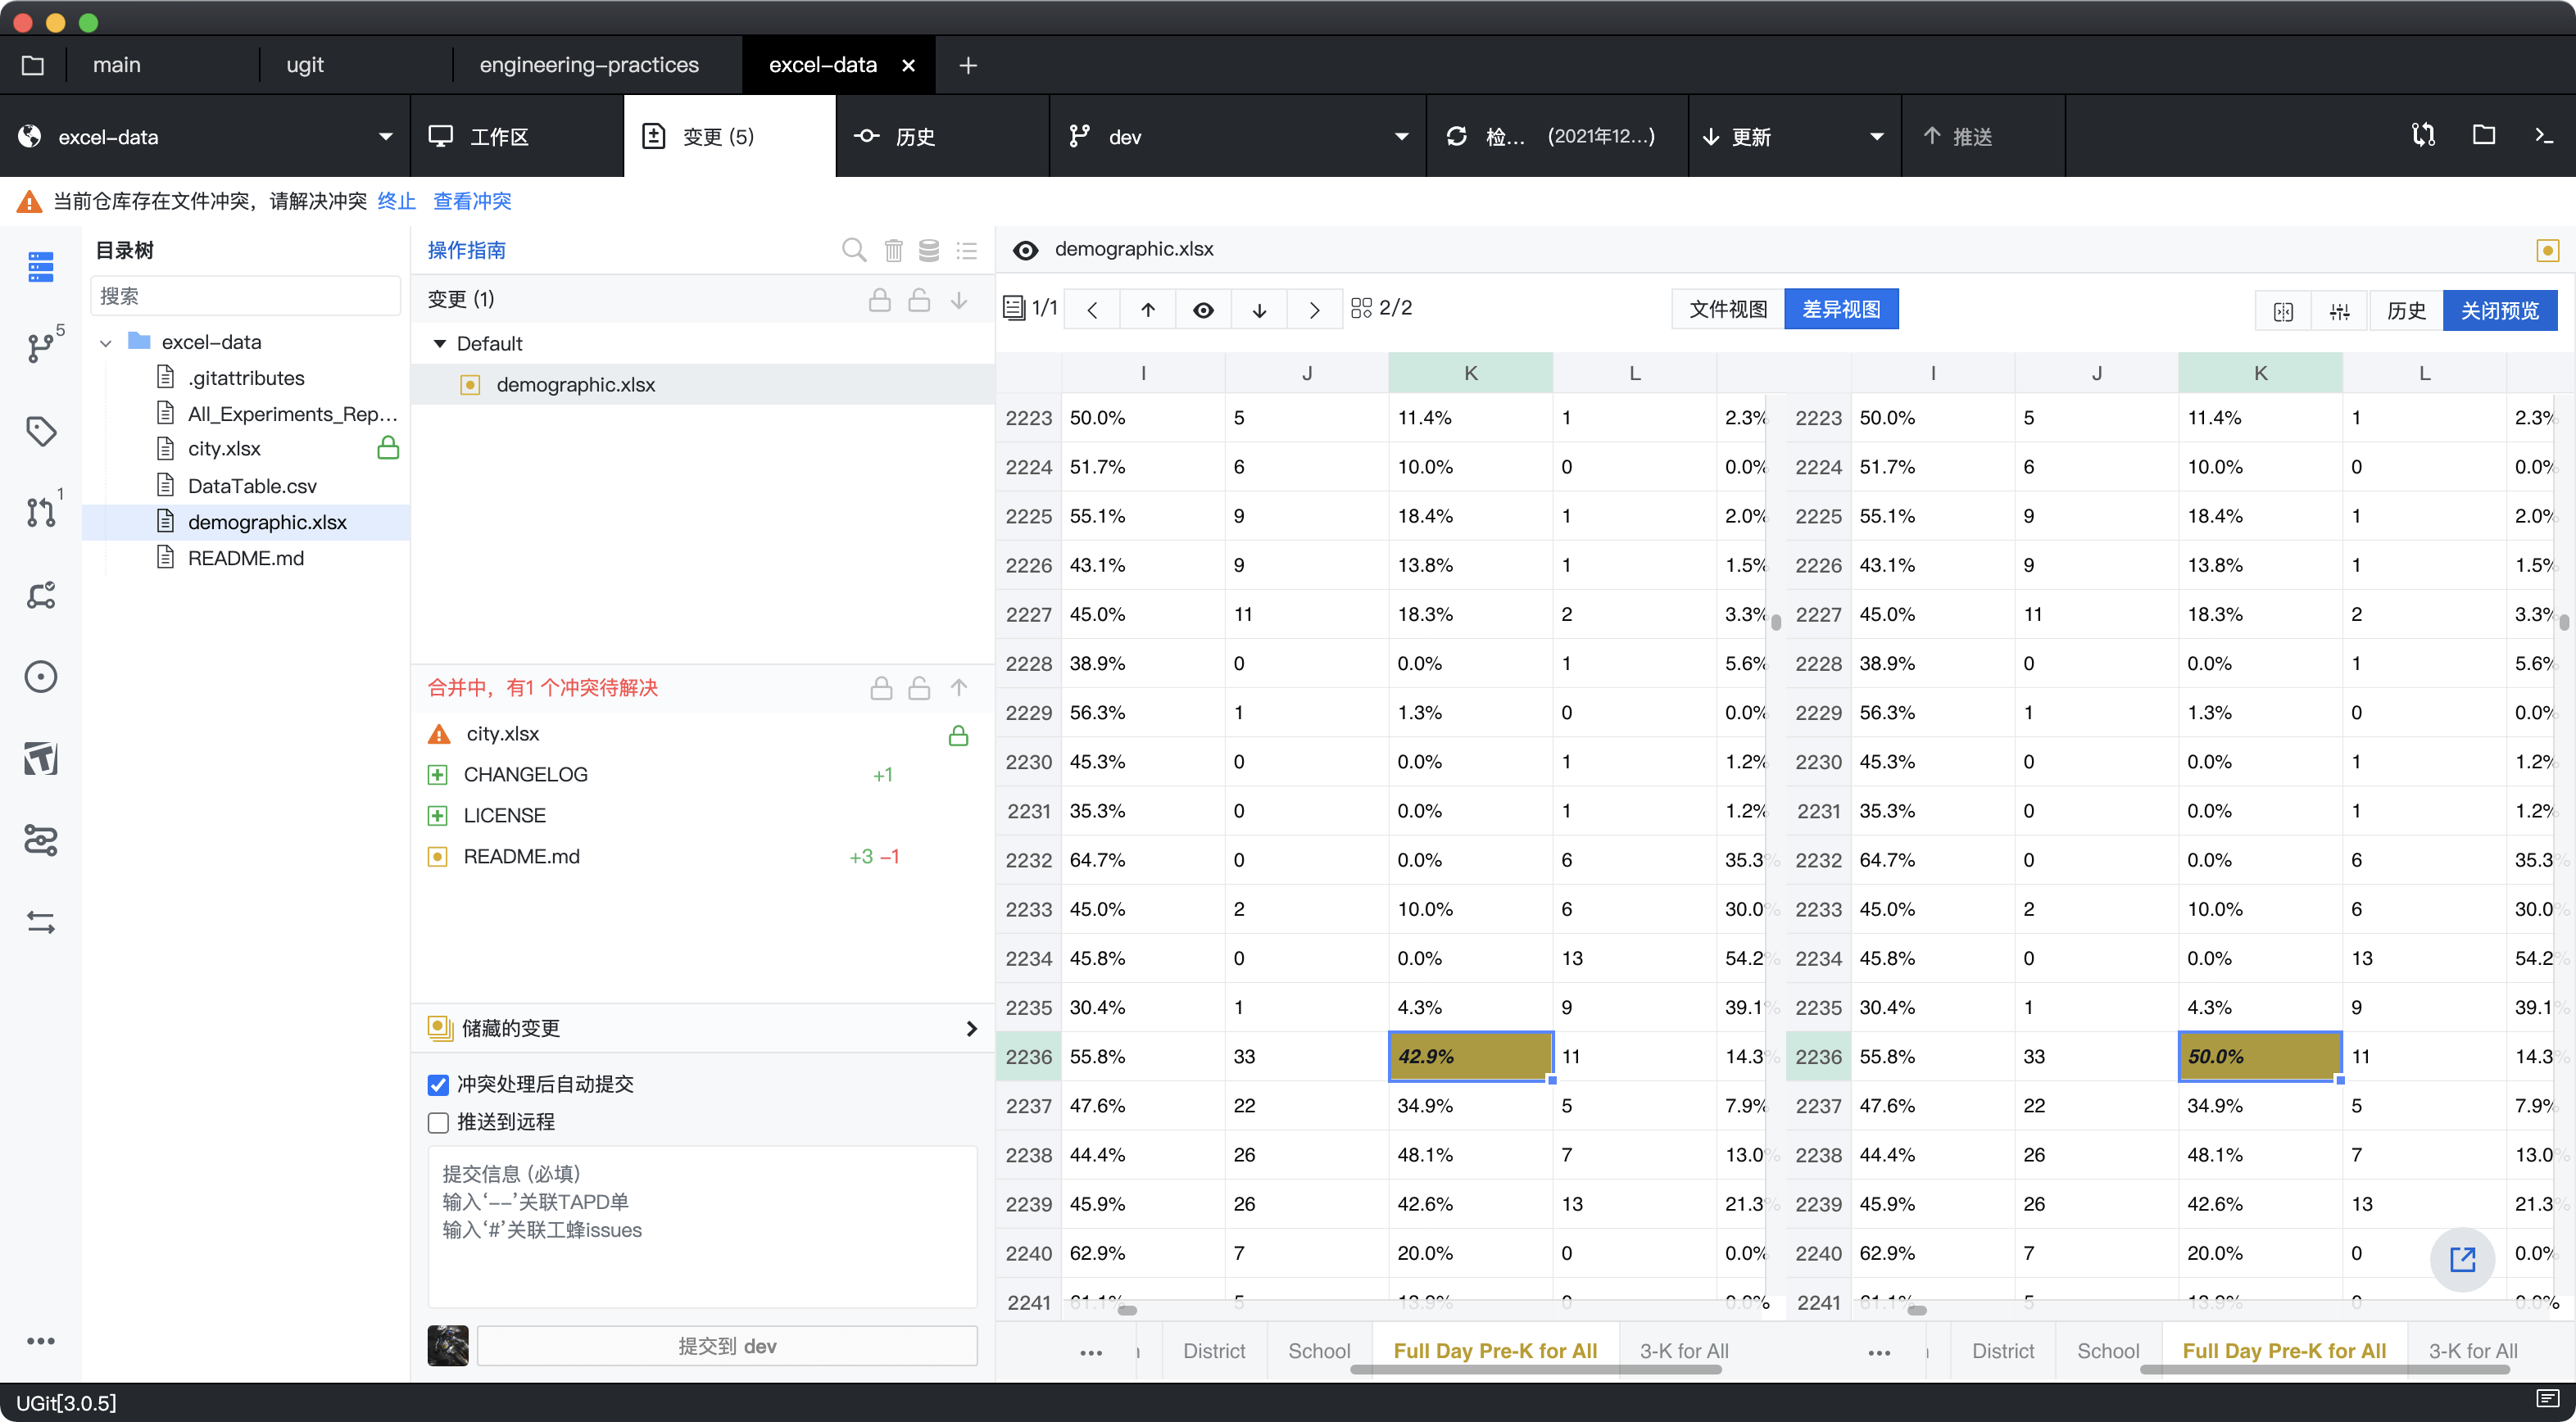Click the down arrow stage icon in changes header
The image size is (2576, 1422).
959,299
